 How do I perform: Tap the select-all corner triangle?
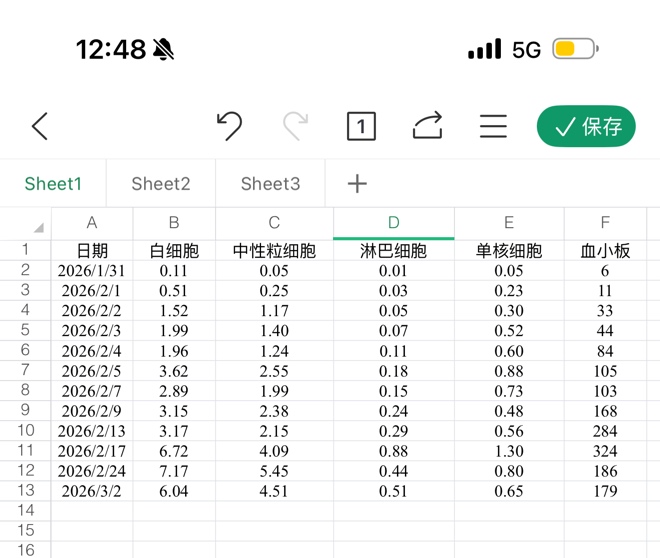click(x=37, y=226)
